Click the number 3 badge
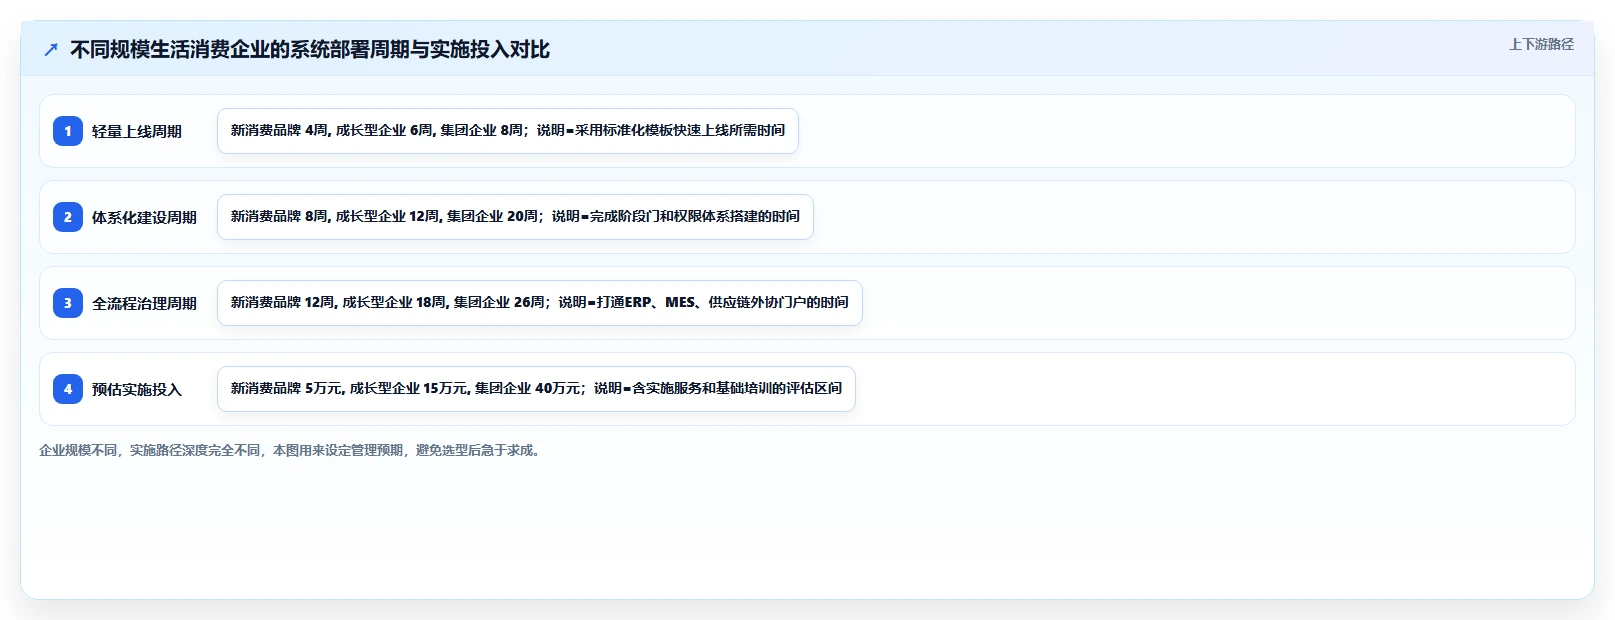The width and height of the screenshot is (1615, 620). tap(68, 303)
